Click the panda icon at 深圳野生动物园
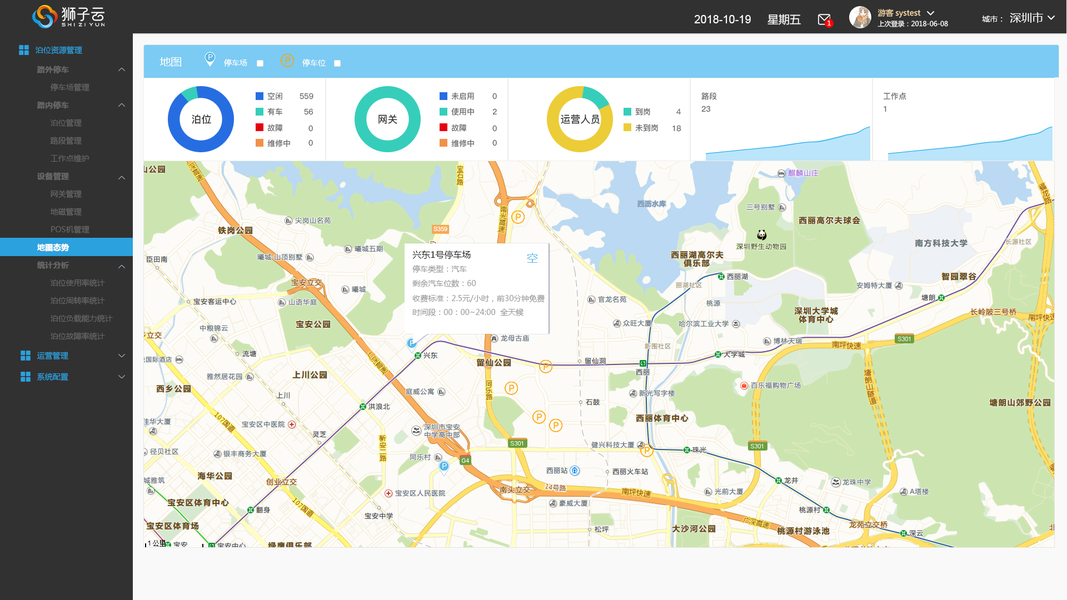The height and width of the screenshot is (600, 1067). [761, 235]
